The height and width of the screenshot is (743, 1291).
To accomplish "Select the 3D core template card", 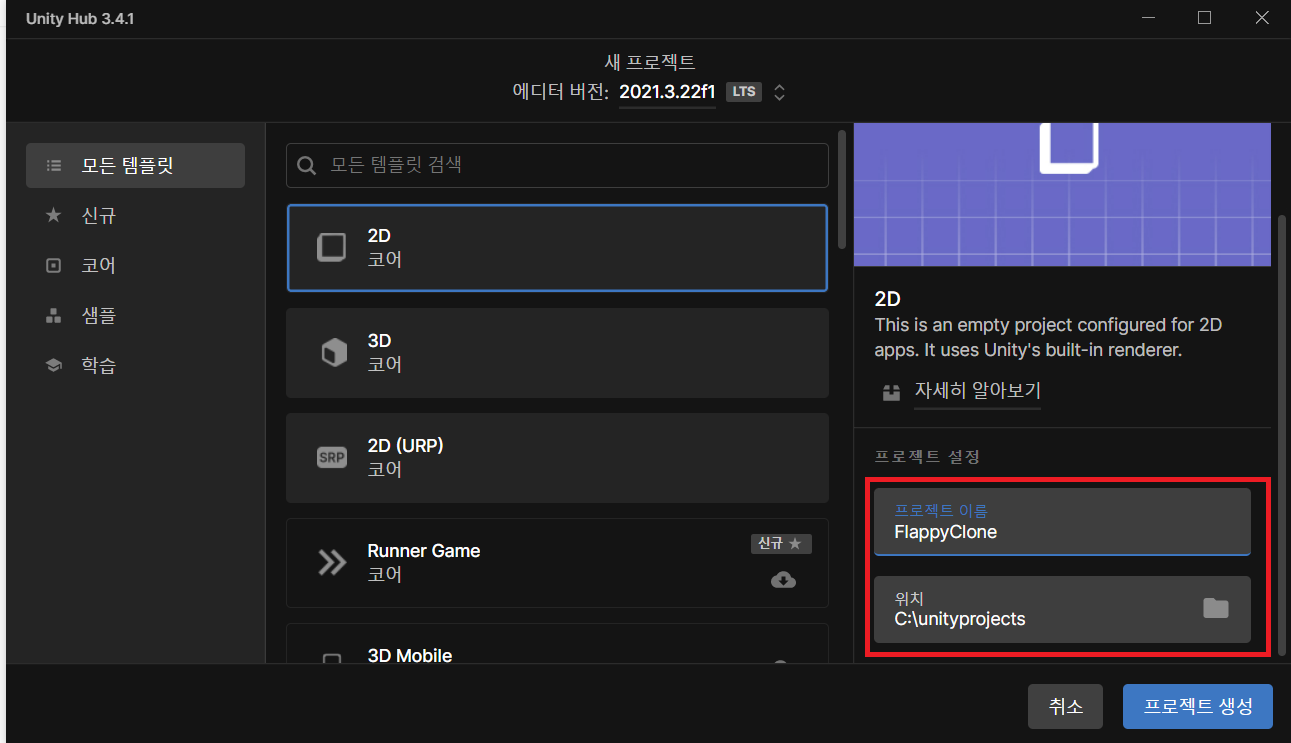I will pos(557,353).
